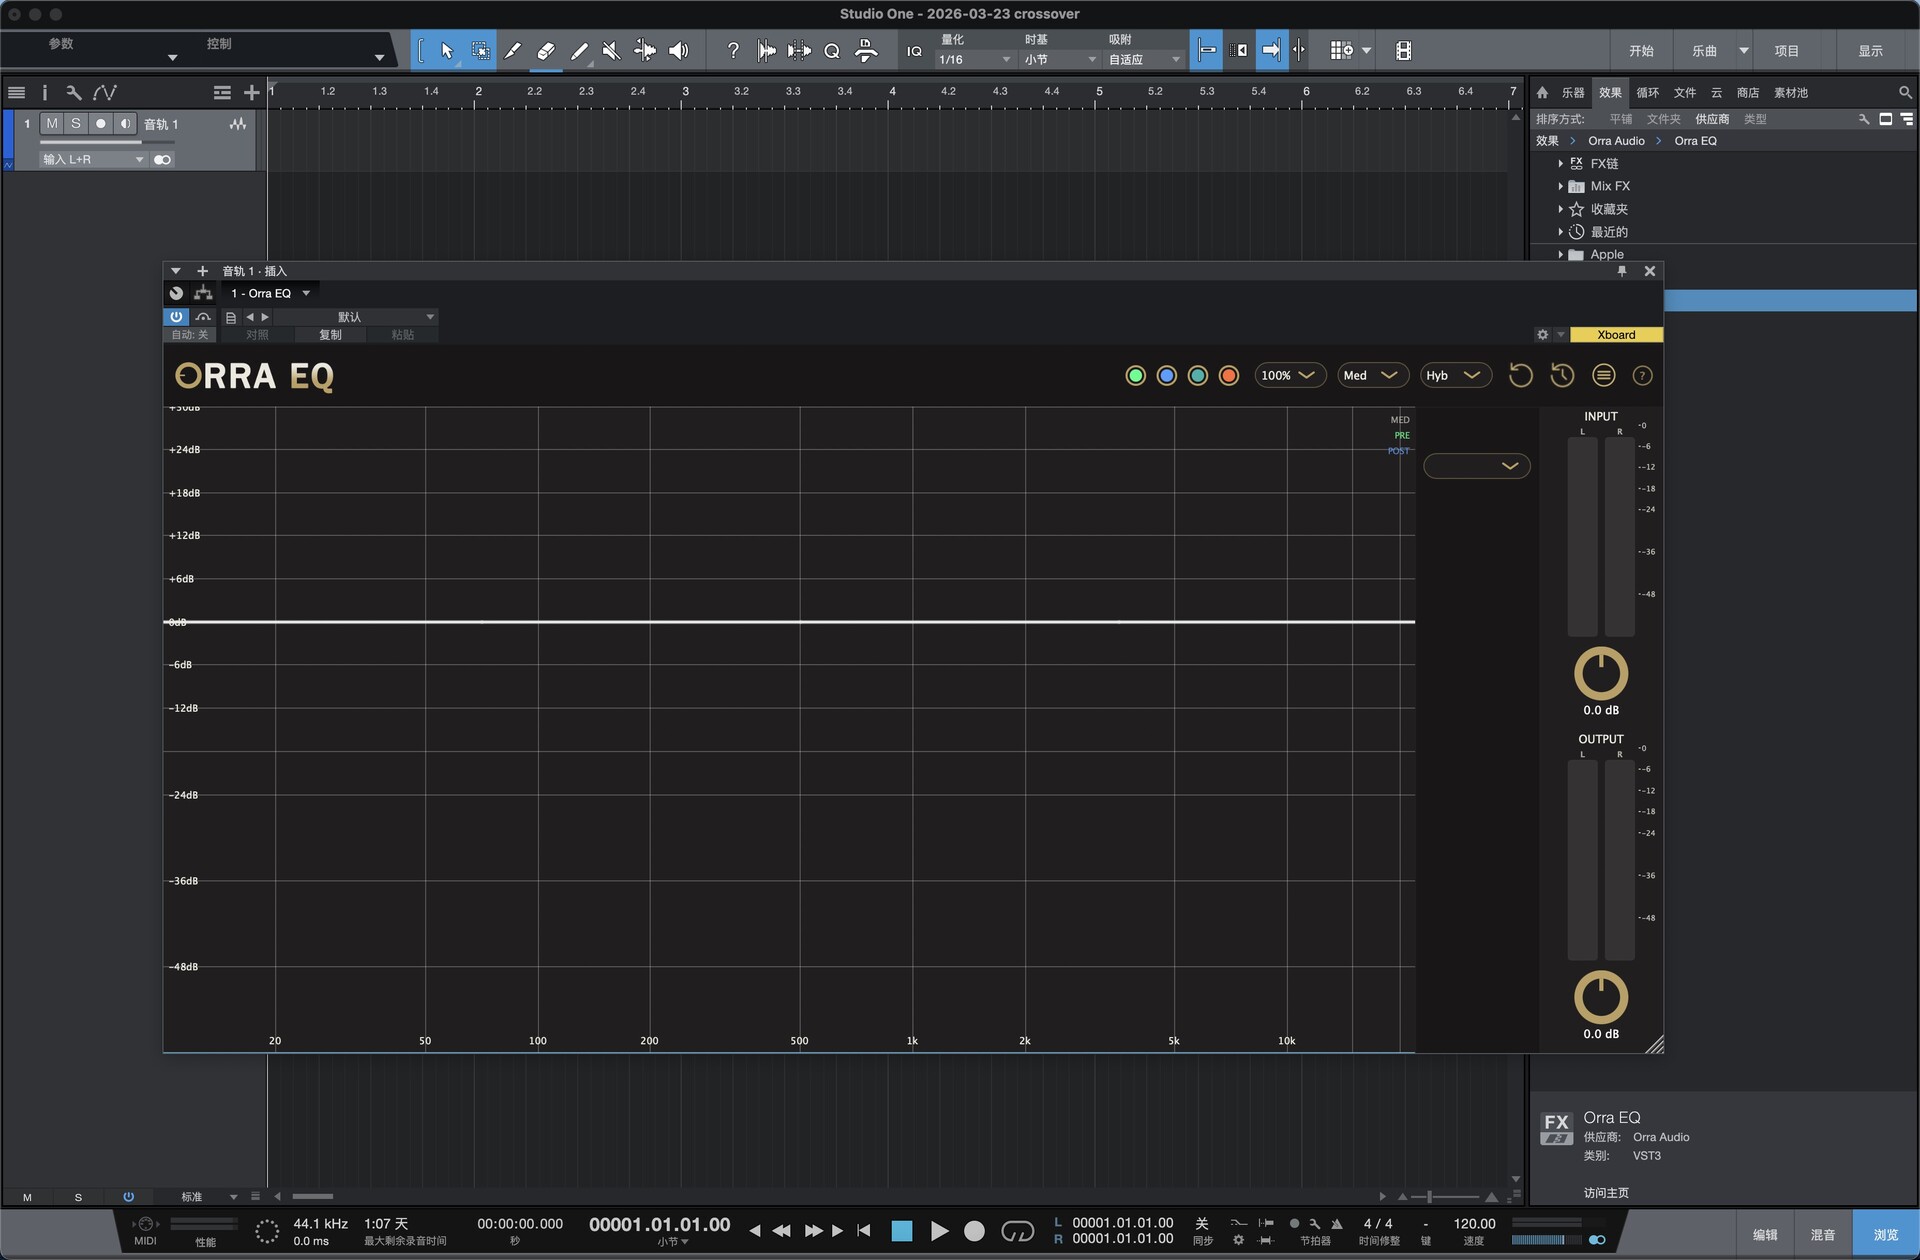The image size is (1920, 1260).
Task: Open the 默认 preset dropdown
Action: pos(355,317)
